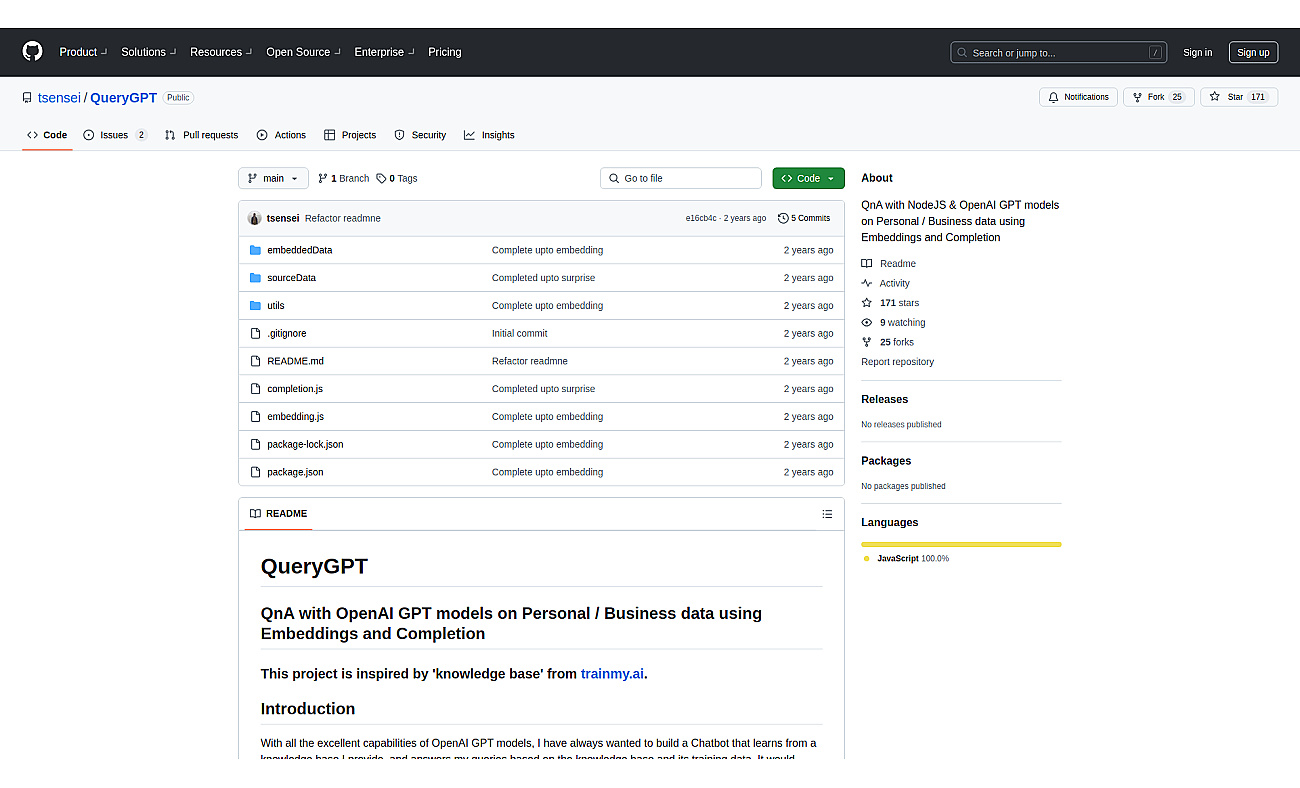This screenshot has width=1300, height=788.
Task: Switch to the Insights tab
Action: [x=489, y=135]
